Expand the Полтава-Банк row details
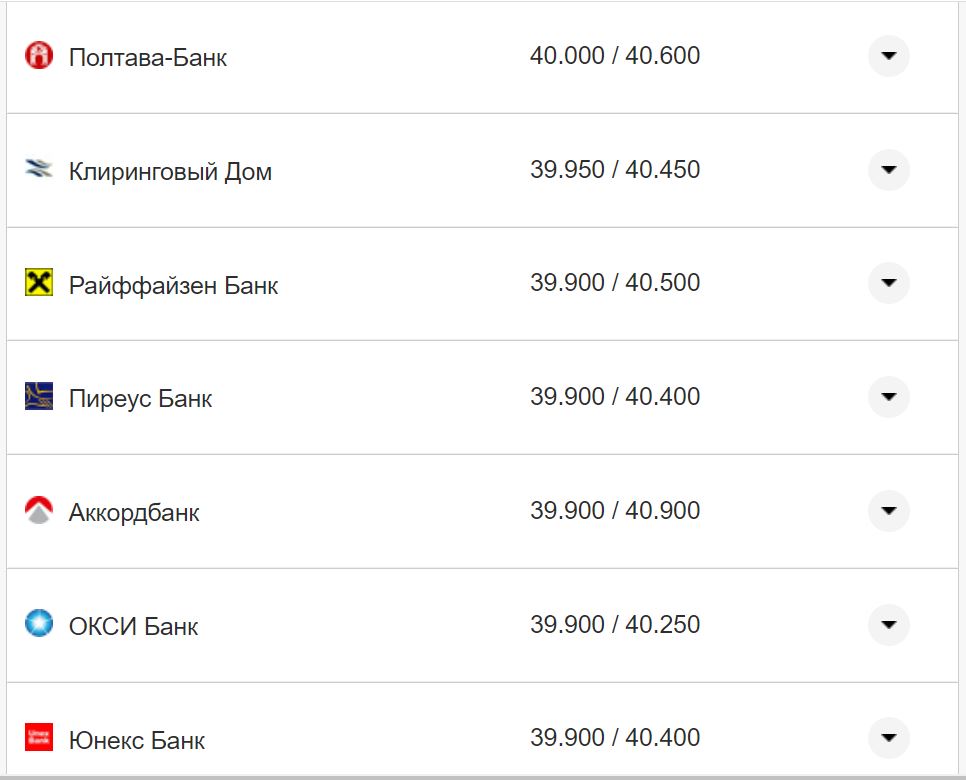The height and width of the screenshot is (780, 966). (888, 56)
